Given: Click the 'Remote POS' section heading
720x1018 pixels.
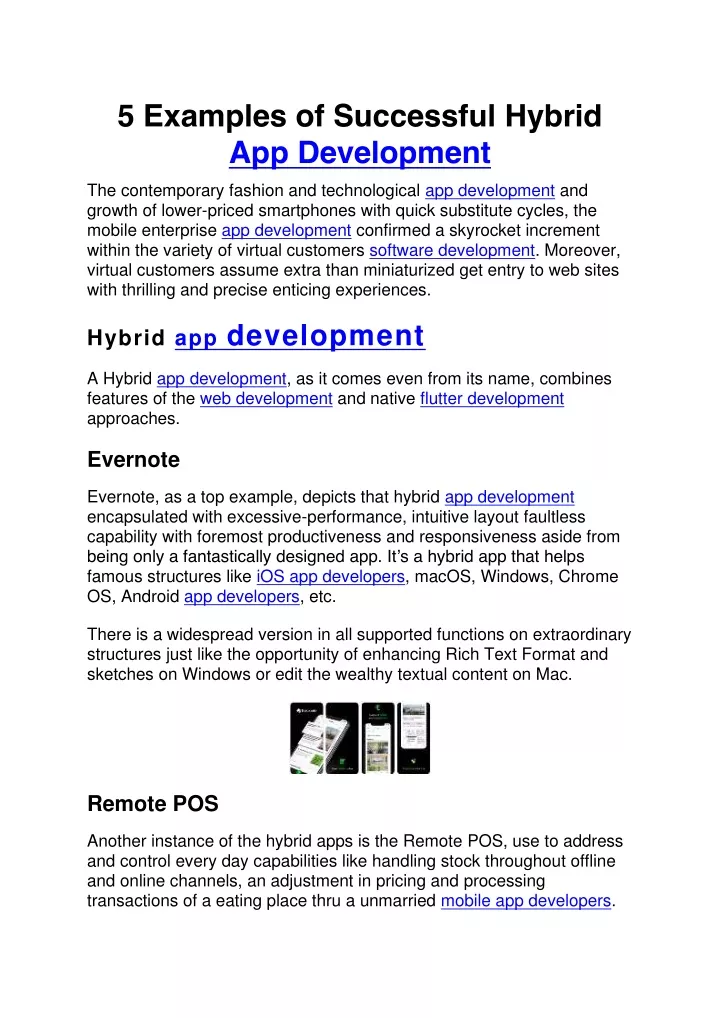Looking at the screenshot, I should [x=153, y=804].
